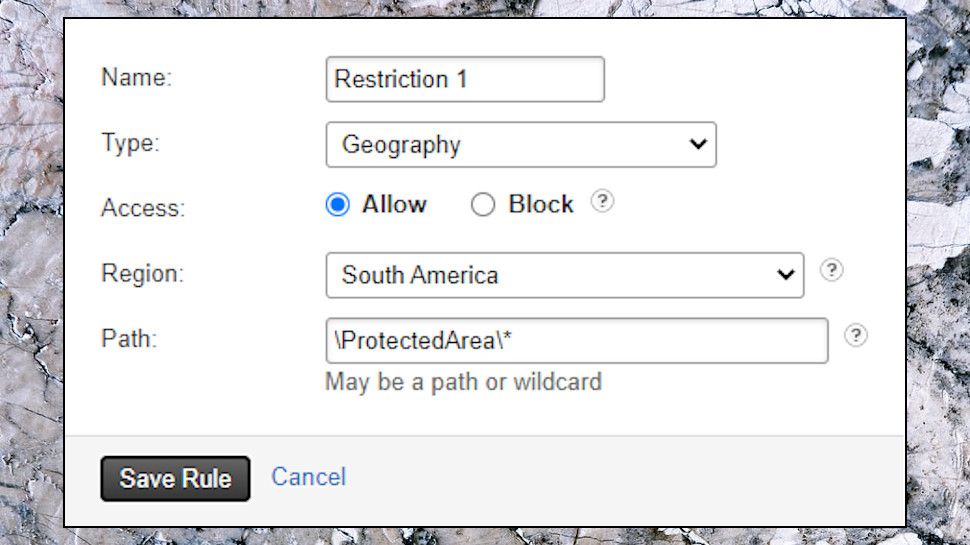The height and width of the screenshot is (545, 970).
Task: Click the Path: field label
Action: 130,338
